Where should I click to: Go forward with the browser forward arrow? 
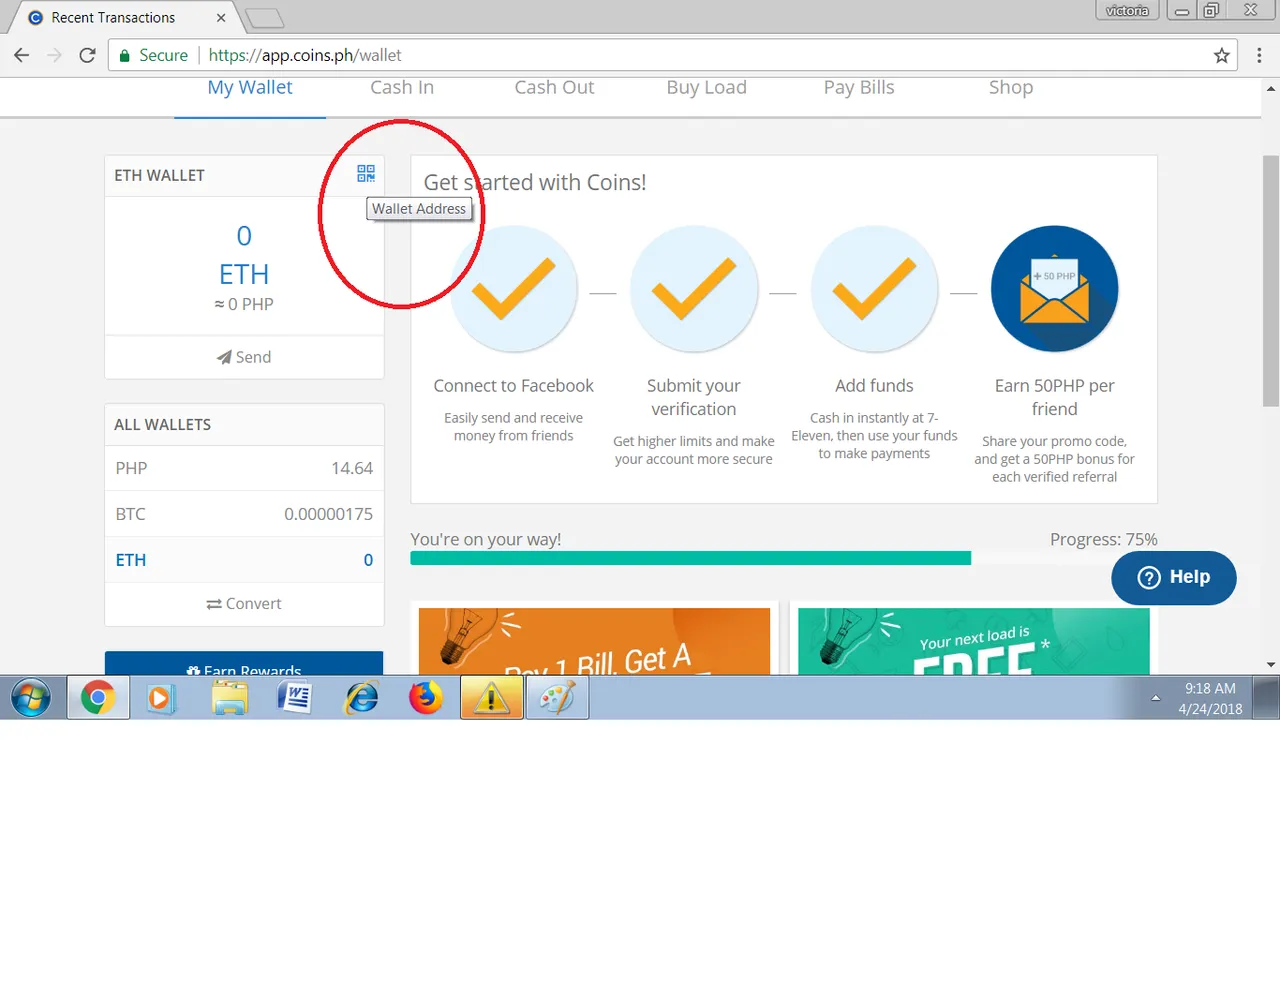pos(54,55)
